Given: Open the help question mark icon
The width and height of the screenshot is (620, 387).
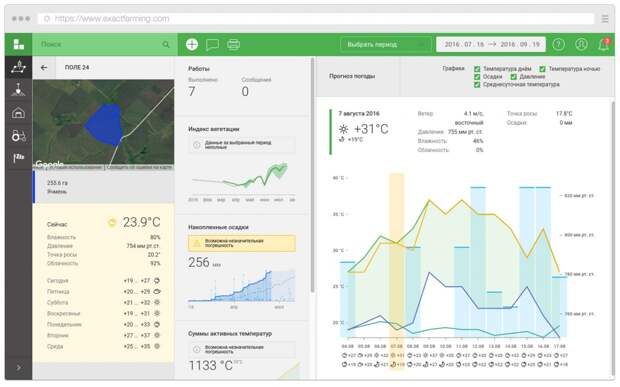Looking at the screenshot, I should coord(558,44).
